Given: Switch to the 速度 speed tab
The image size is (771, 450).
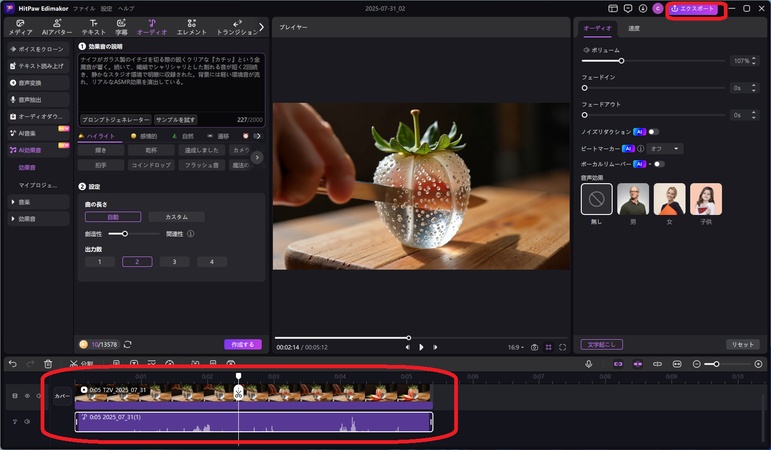Looking at the screenshot, I should [634, 28].
